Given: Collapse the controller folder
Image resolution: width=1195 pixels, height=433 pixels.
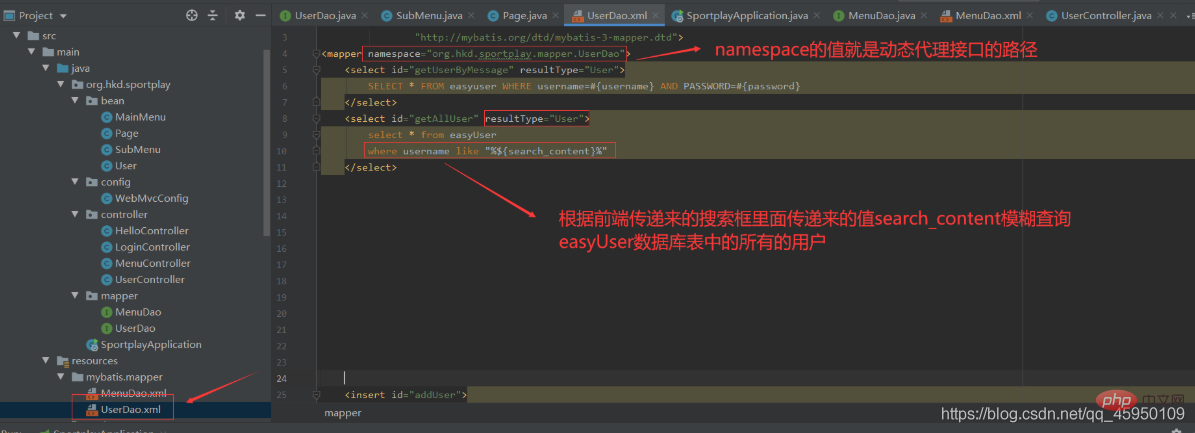Looking at the screenshot, I should (75, 214).
